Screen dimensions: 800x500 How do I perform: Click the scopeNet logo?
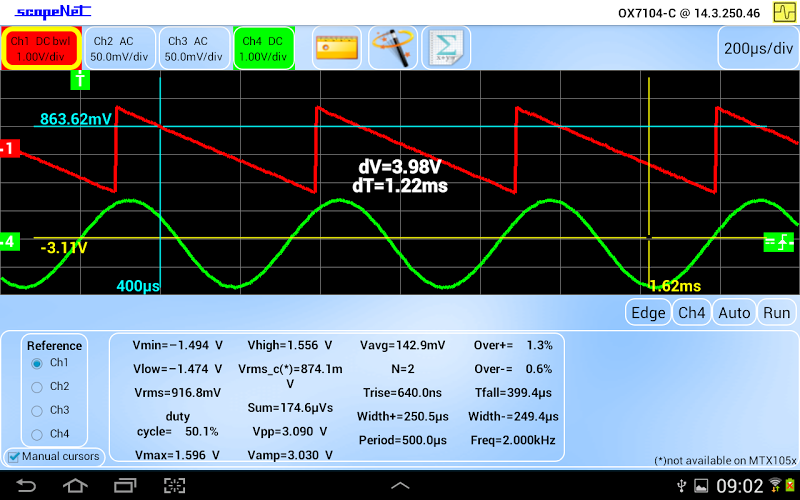point(53,12)
